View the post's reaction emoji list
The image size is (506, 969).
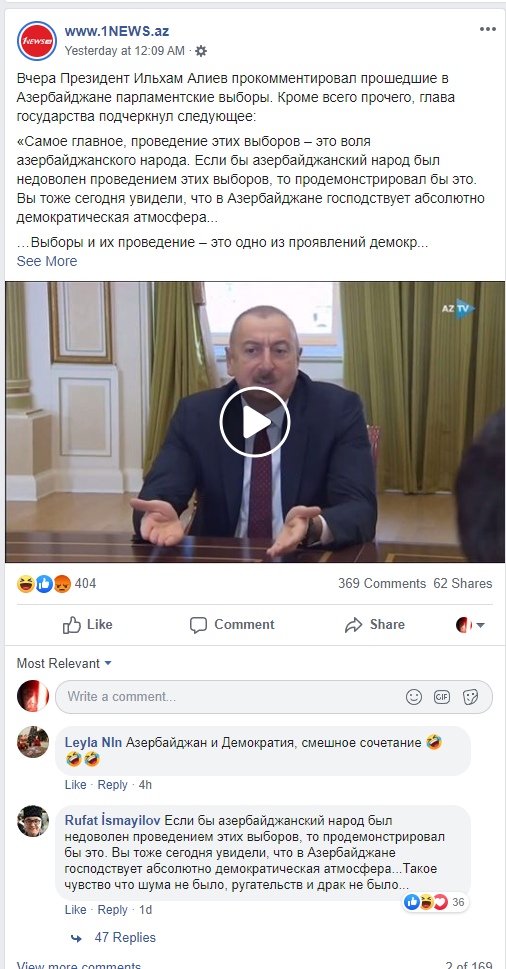[44, 583]
